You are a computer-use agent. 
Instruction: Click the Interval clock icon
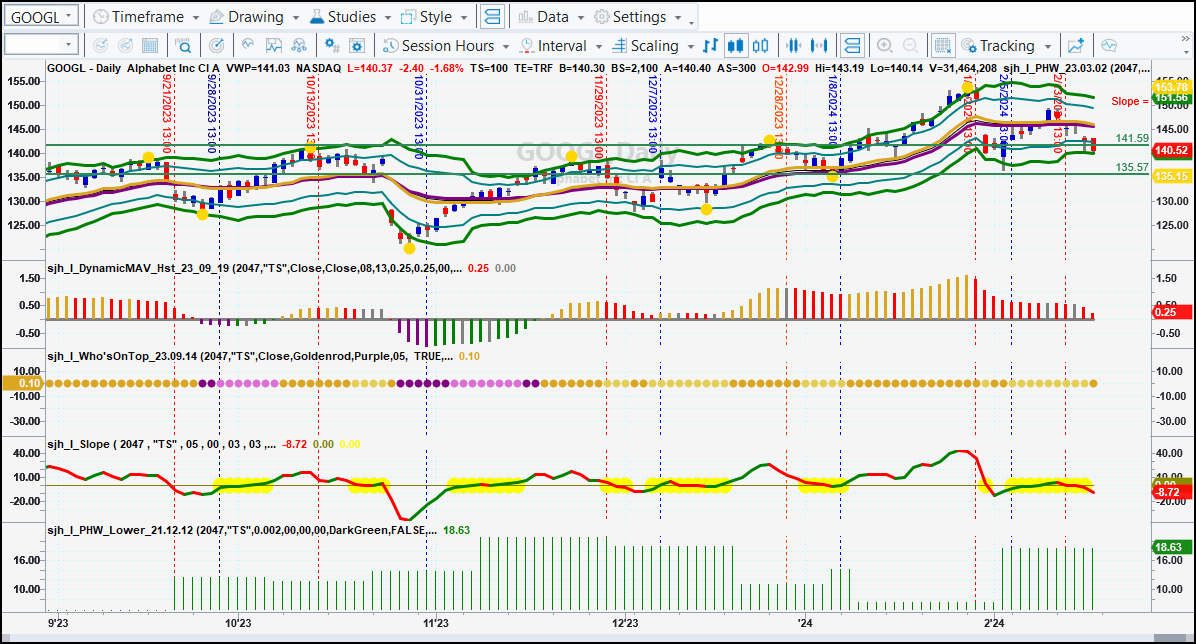(526, 46)
